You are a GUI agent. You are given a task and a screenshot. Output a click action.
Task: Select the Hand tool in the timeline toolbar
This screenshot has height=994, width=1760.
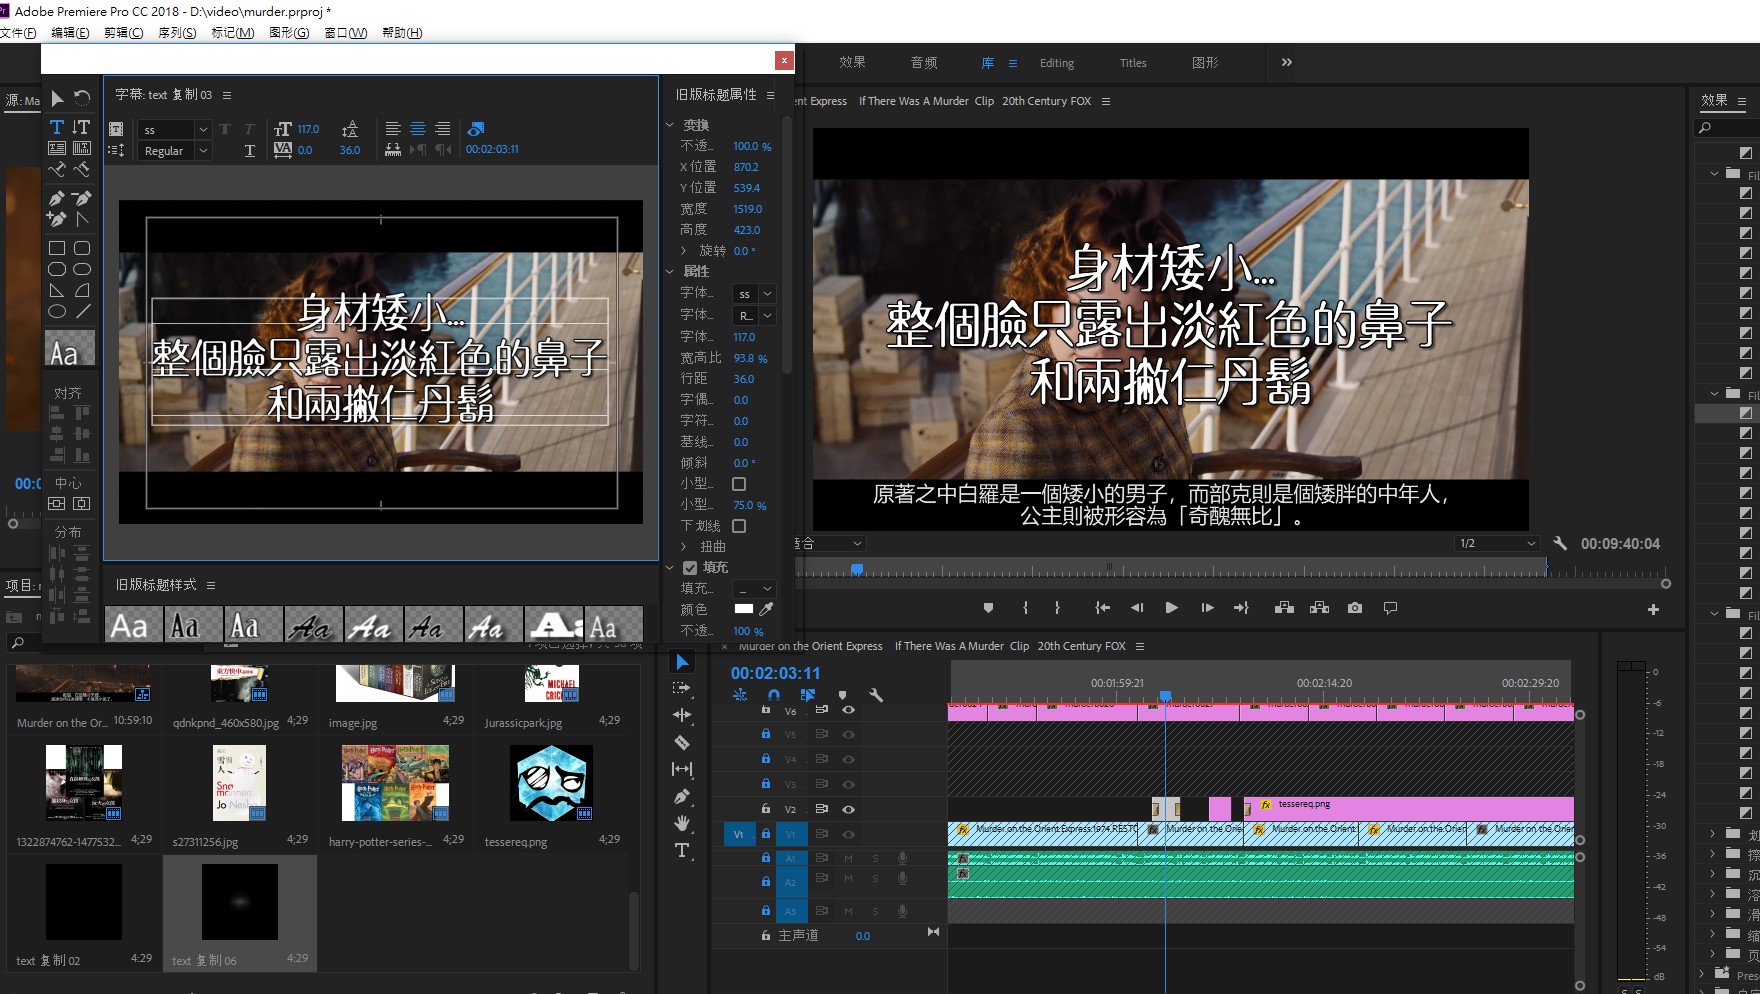pos(682,823)
